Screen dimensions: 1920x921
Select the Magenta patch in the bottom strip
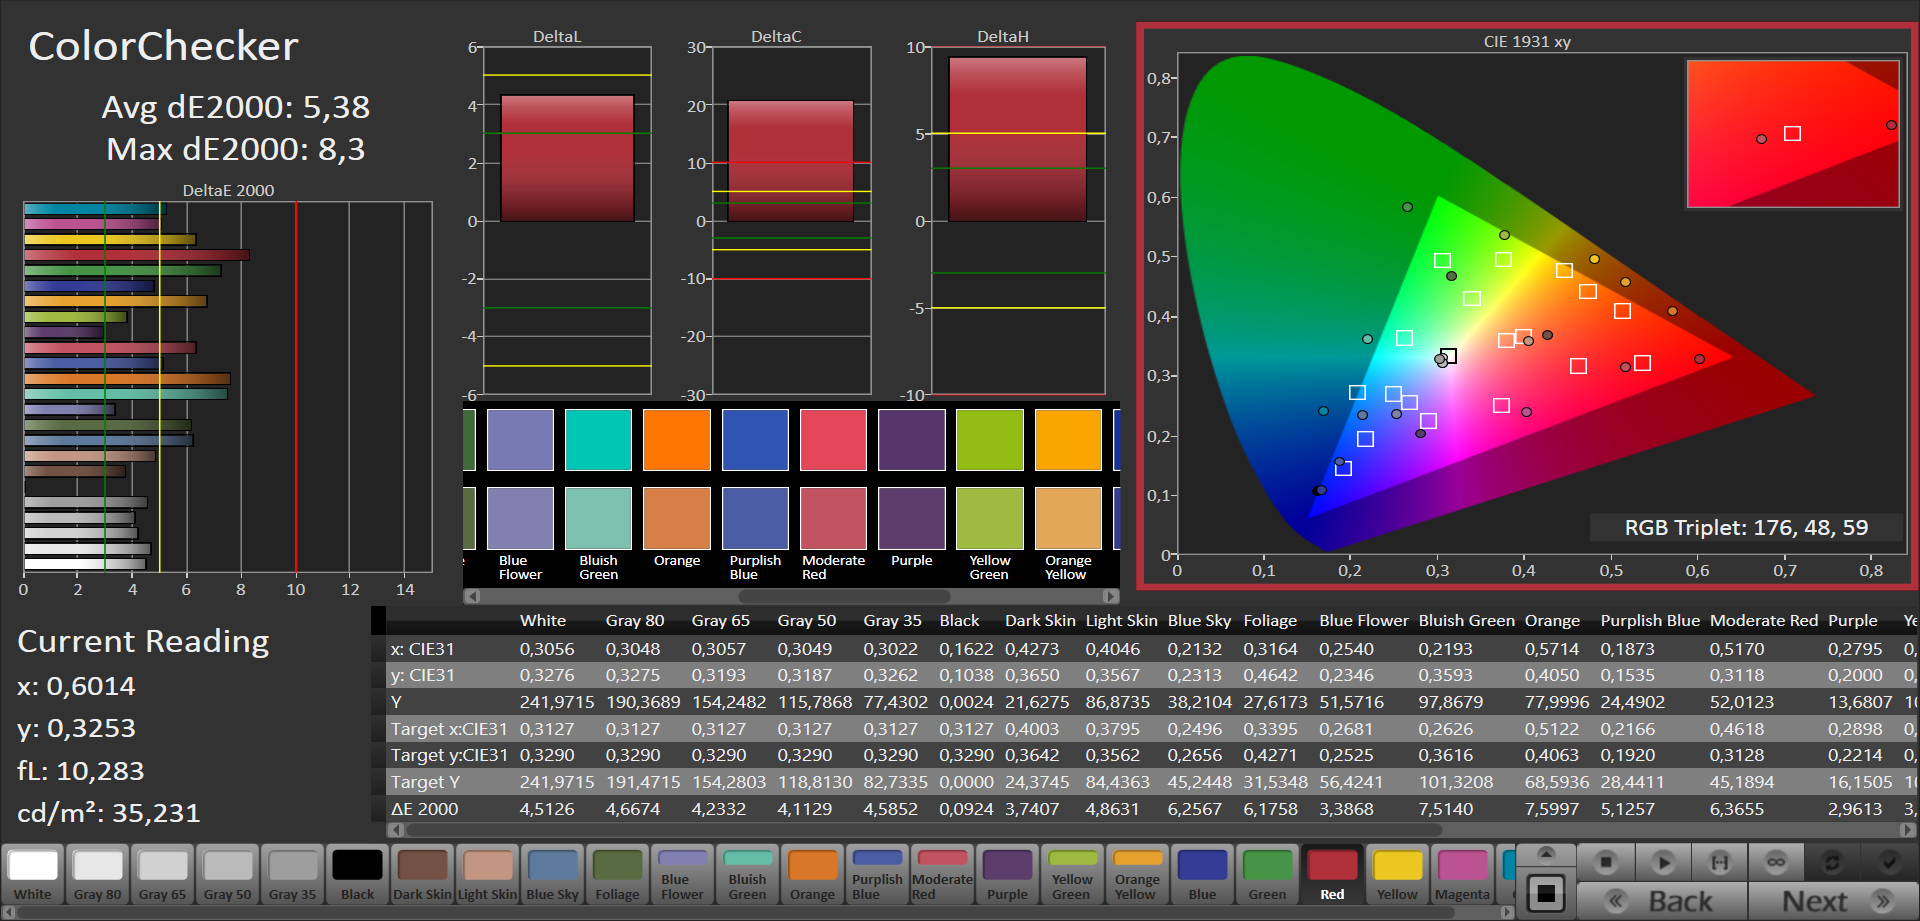coord(1462,875)
